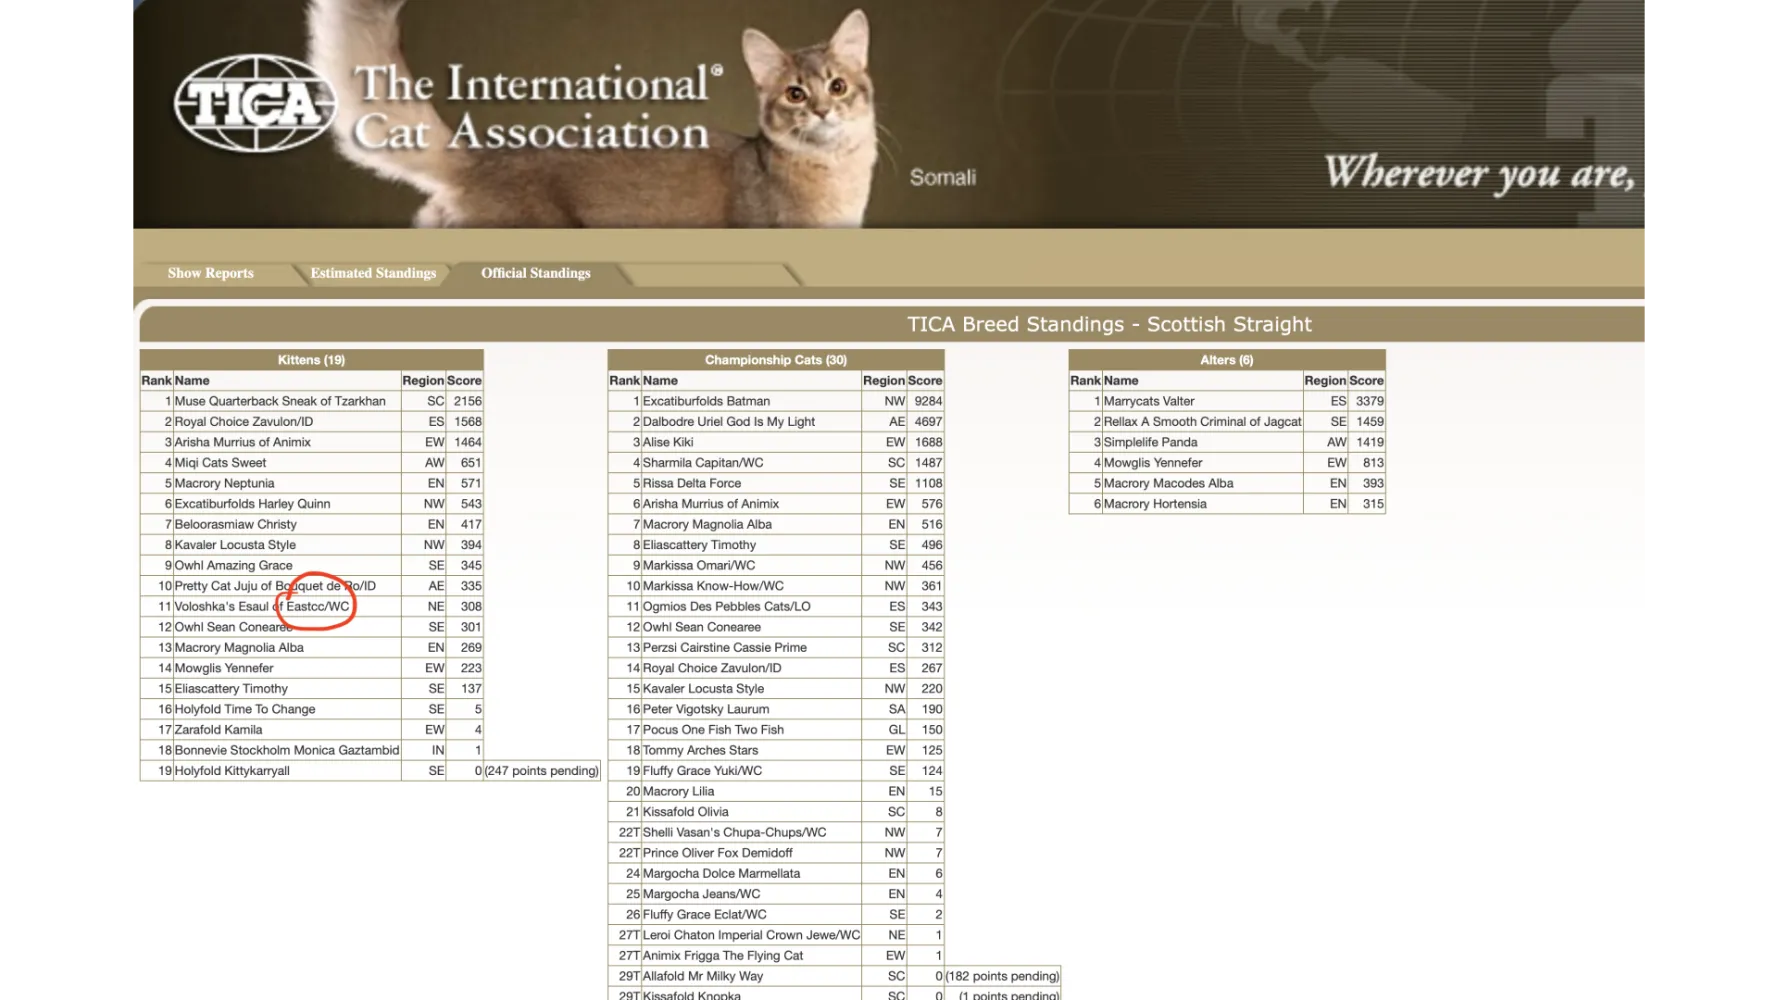Click Bonnevie Stockholm Monica Gaztambid entry
1778x1000 pixels.
(287, 750)
